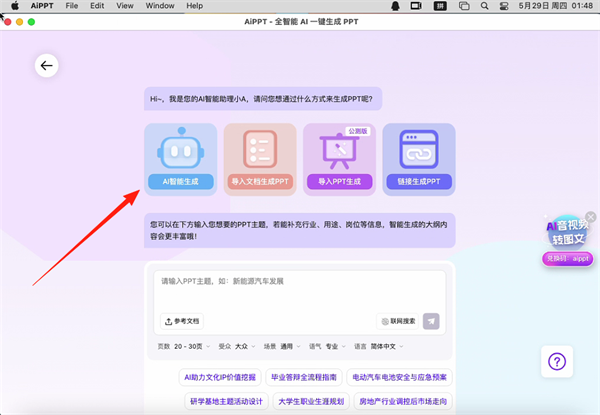Click the 导入PPT生成 button
This screenshot has height=415, width=600.
tap(339, 182)
